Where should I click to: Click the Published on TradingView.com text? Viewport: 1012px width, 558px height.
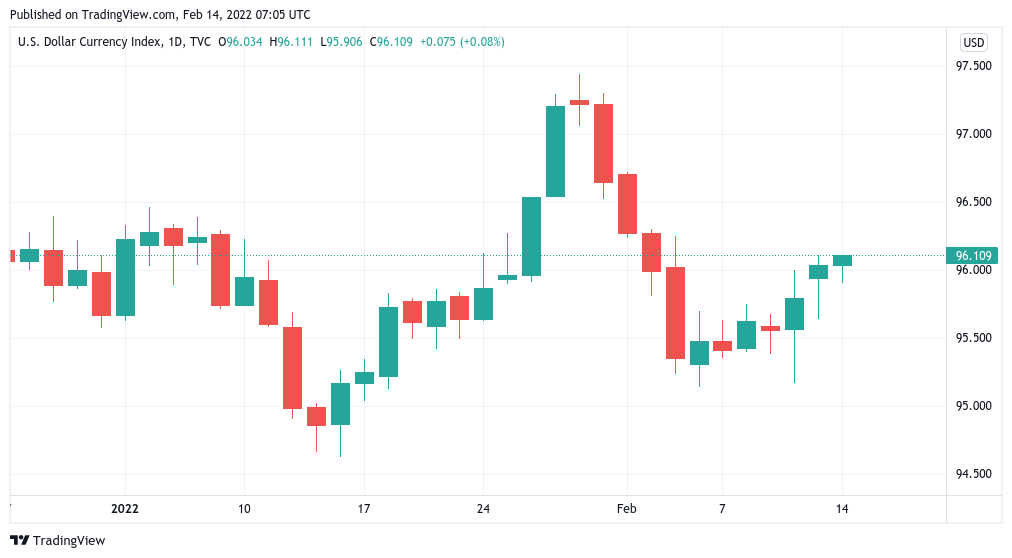157,14
